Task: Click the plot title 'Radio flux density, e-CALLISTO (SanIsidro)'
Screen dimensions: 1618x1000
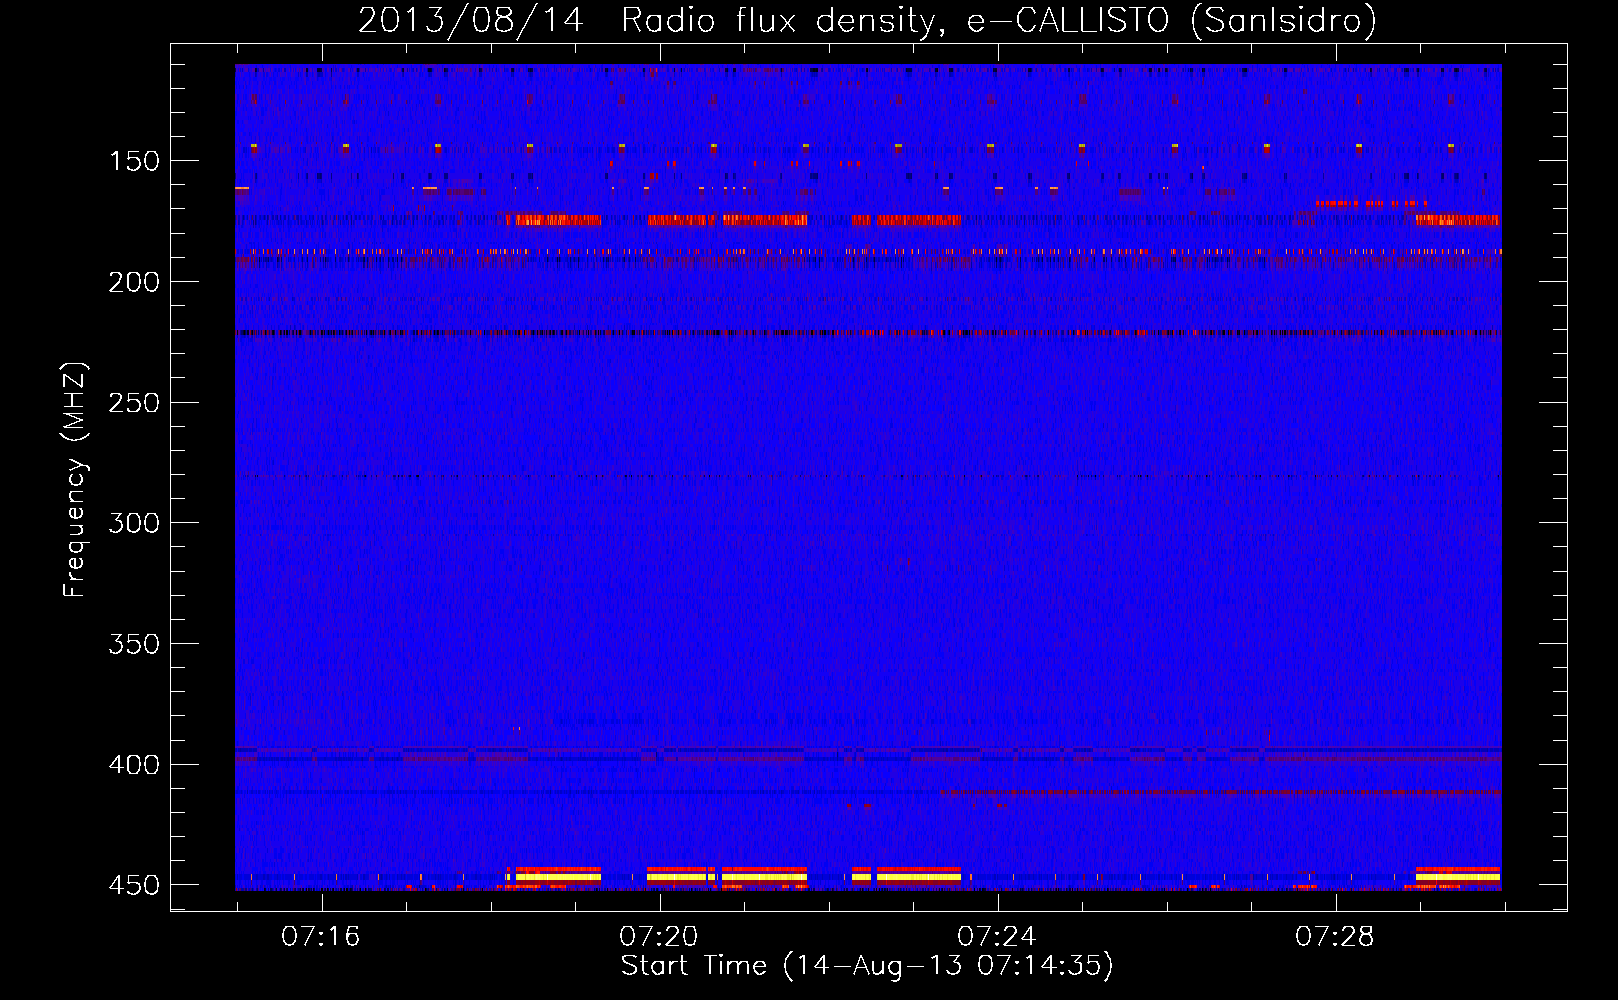Action: click(999, 20)
